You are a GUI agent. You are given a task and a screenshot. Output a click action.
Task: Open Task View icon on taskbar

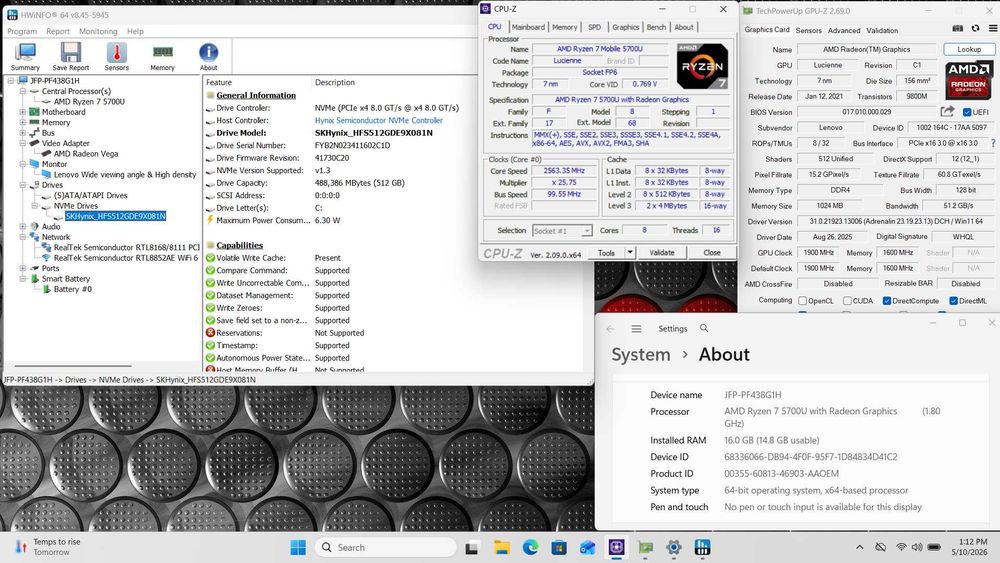[472, 547]
